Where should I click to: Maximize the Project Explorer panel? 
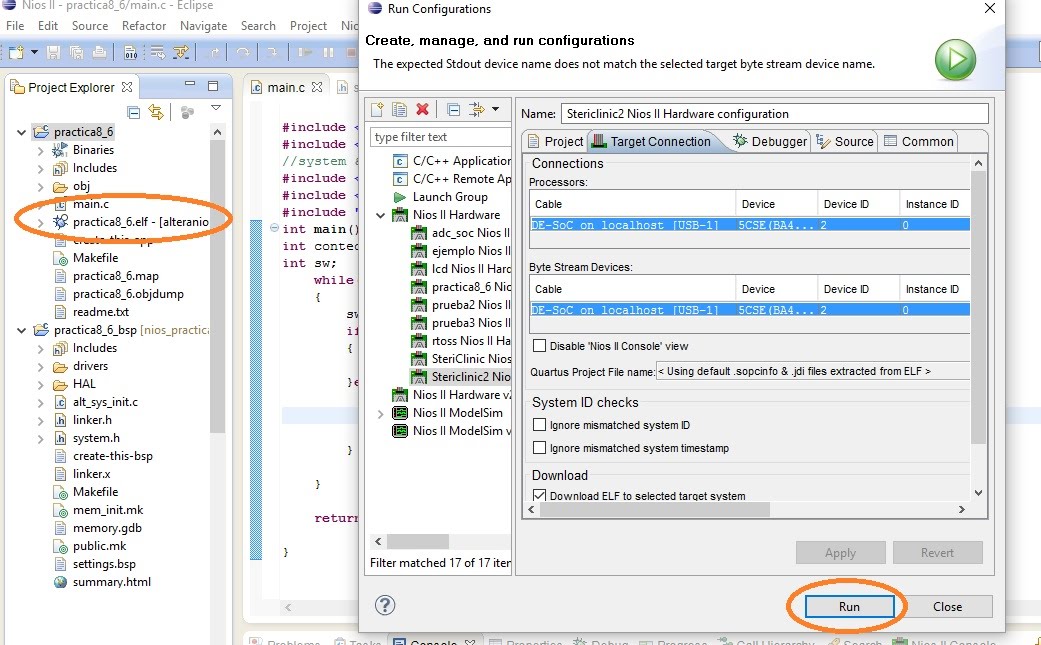(x=212, y=86)
